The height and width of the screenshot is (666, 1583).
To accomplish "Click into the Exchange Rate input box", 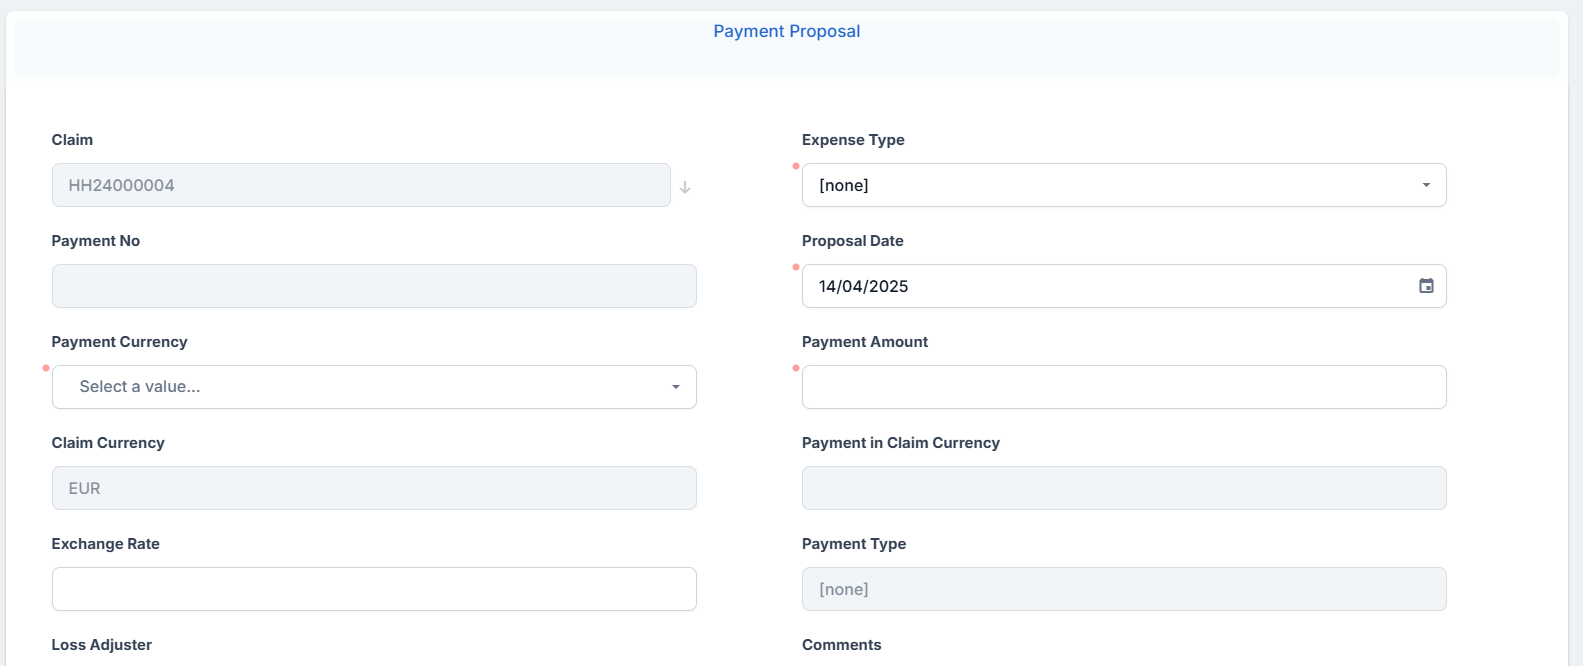I will (x=374, y=589).
